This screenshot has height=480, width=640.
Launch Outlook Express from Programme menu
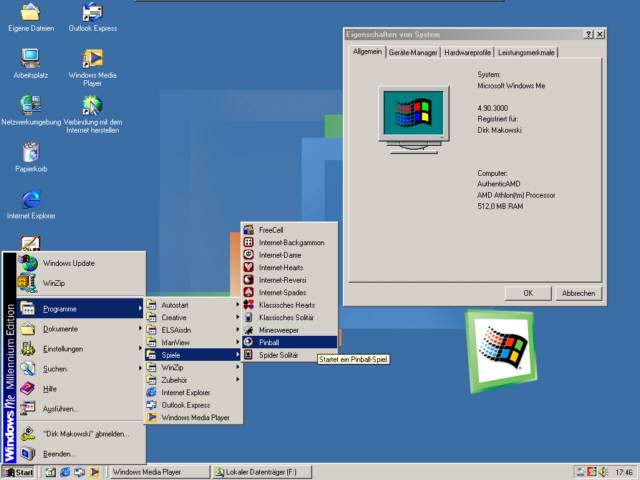coord(193,405)
